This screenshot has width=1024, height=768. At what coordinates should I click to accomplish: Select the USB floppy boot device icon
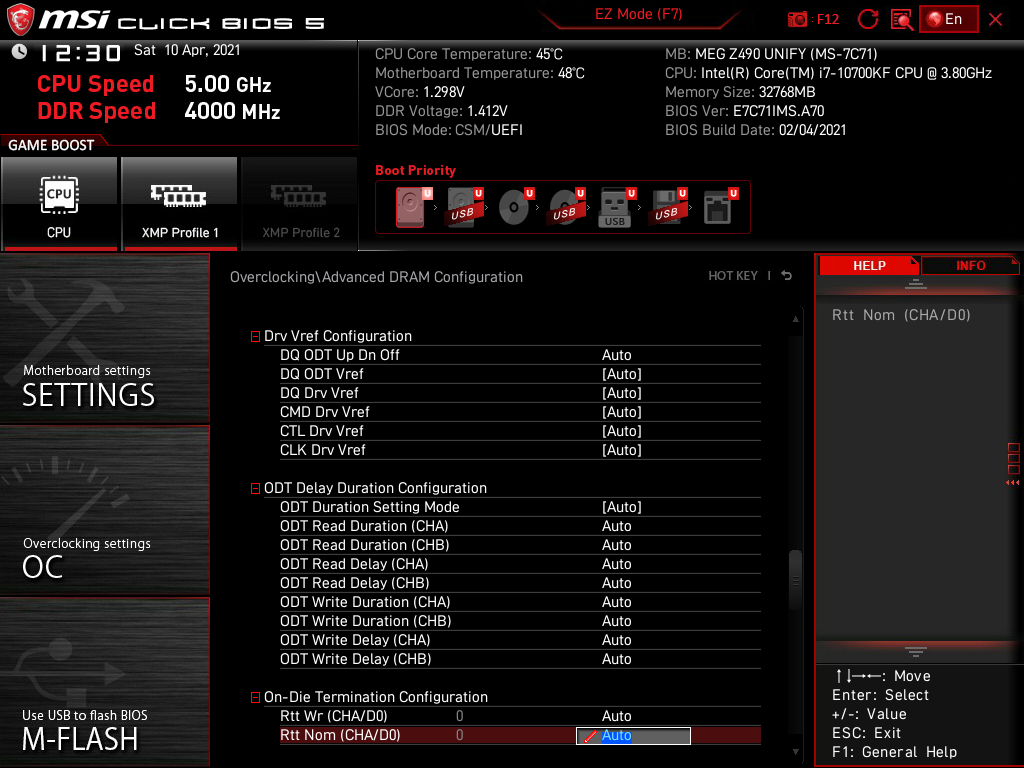668,207
